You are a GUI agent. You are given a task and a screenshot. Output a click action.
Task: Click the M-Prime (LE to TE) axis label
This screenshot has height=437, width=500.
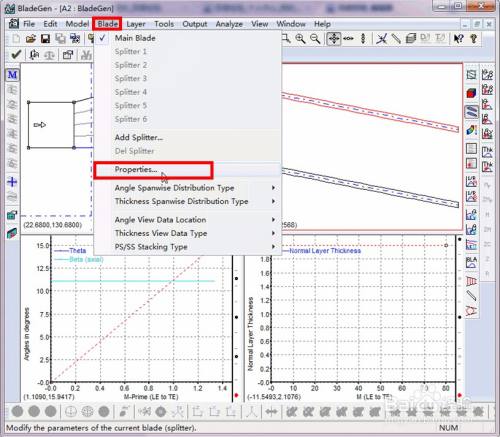[151, 397]
